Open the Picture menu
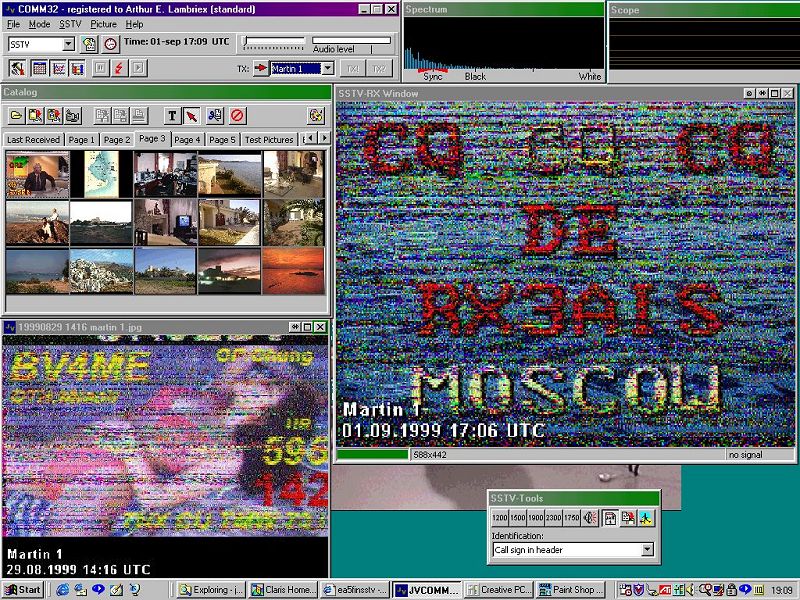The image size is (800, 600). pyautogui.click(x=104, y=24)
